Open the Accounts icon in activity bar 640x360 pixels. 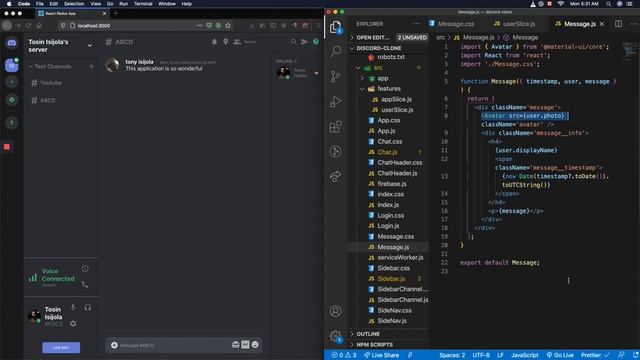pos(336,311)
